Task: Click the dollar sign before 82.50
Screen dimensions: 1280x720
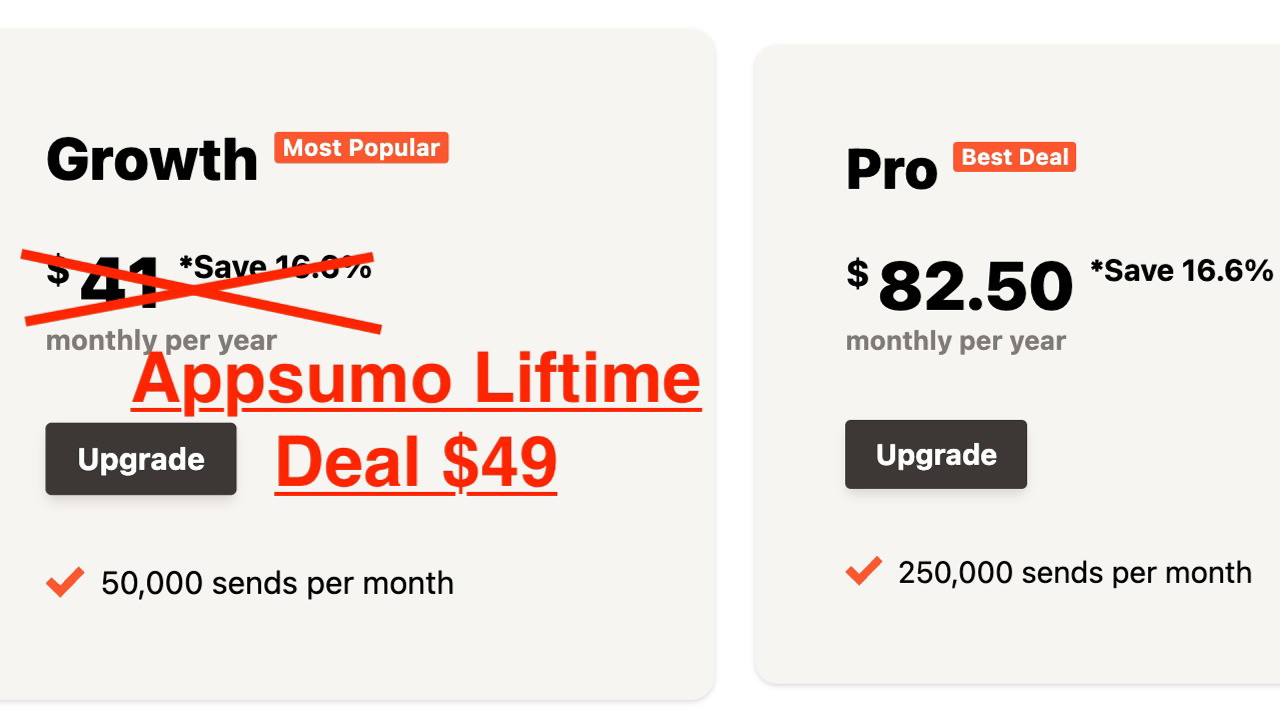Action: (857, 273)
